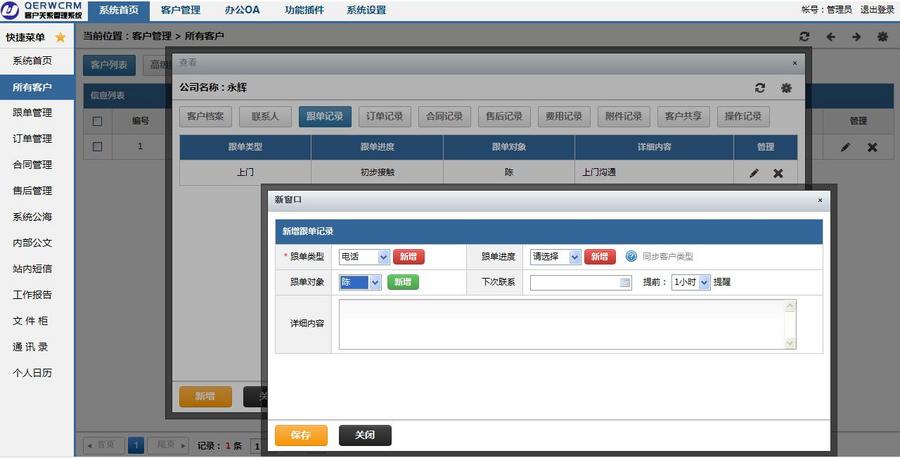
Task: Edit the 上门 follow-up record with pencil icon
Action: click(754, 173)
